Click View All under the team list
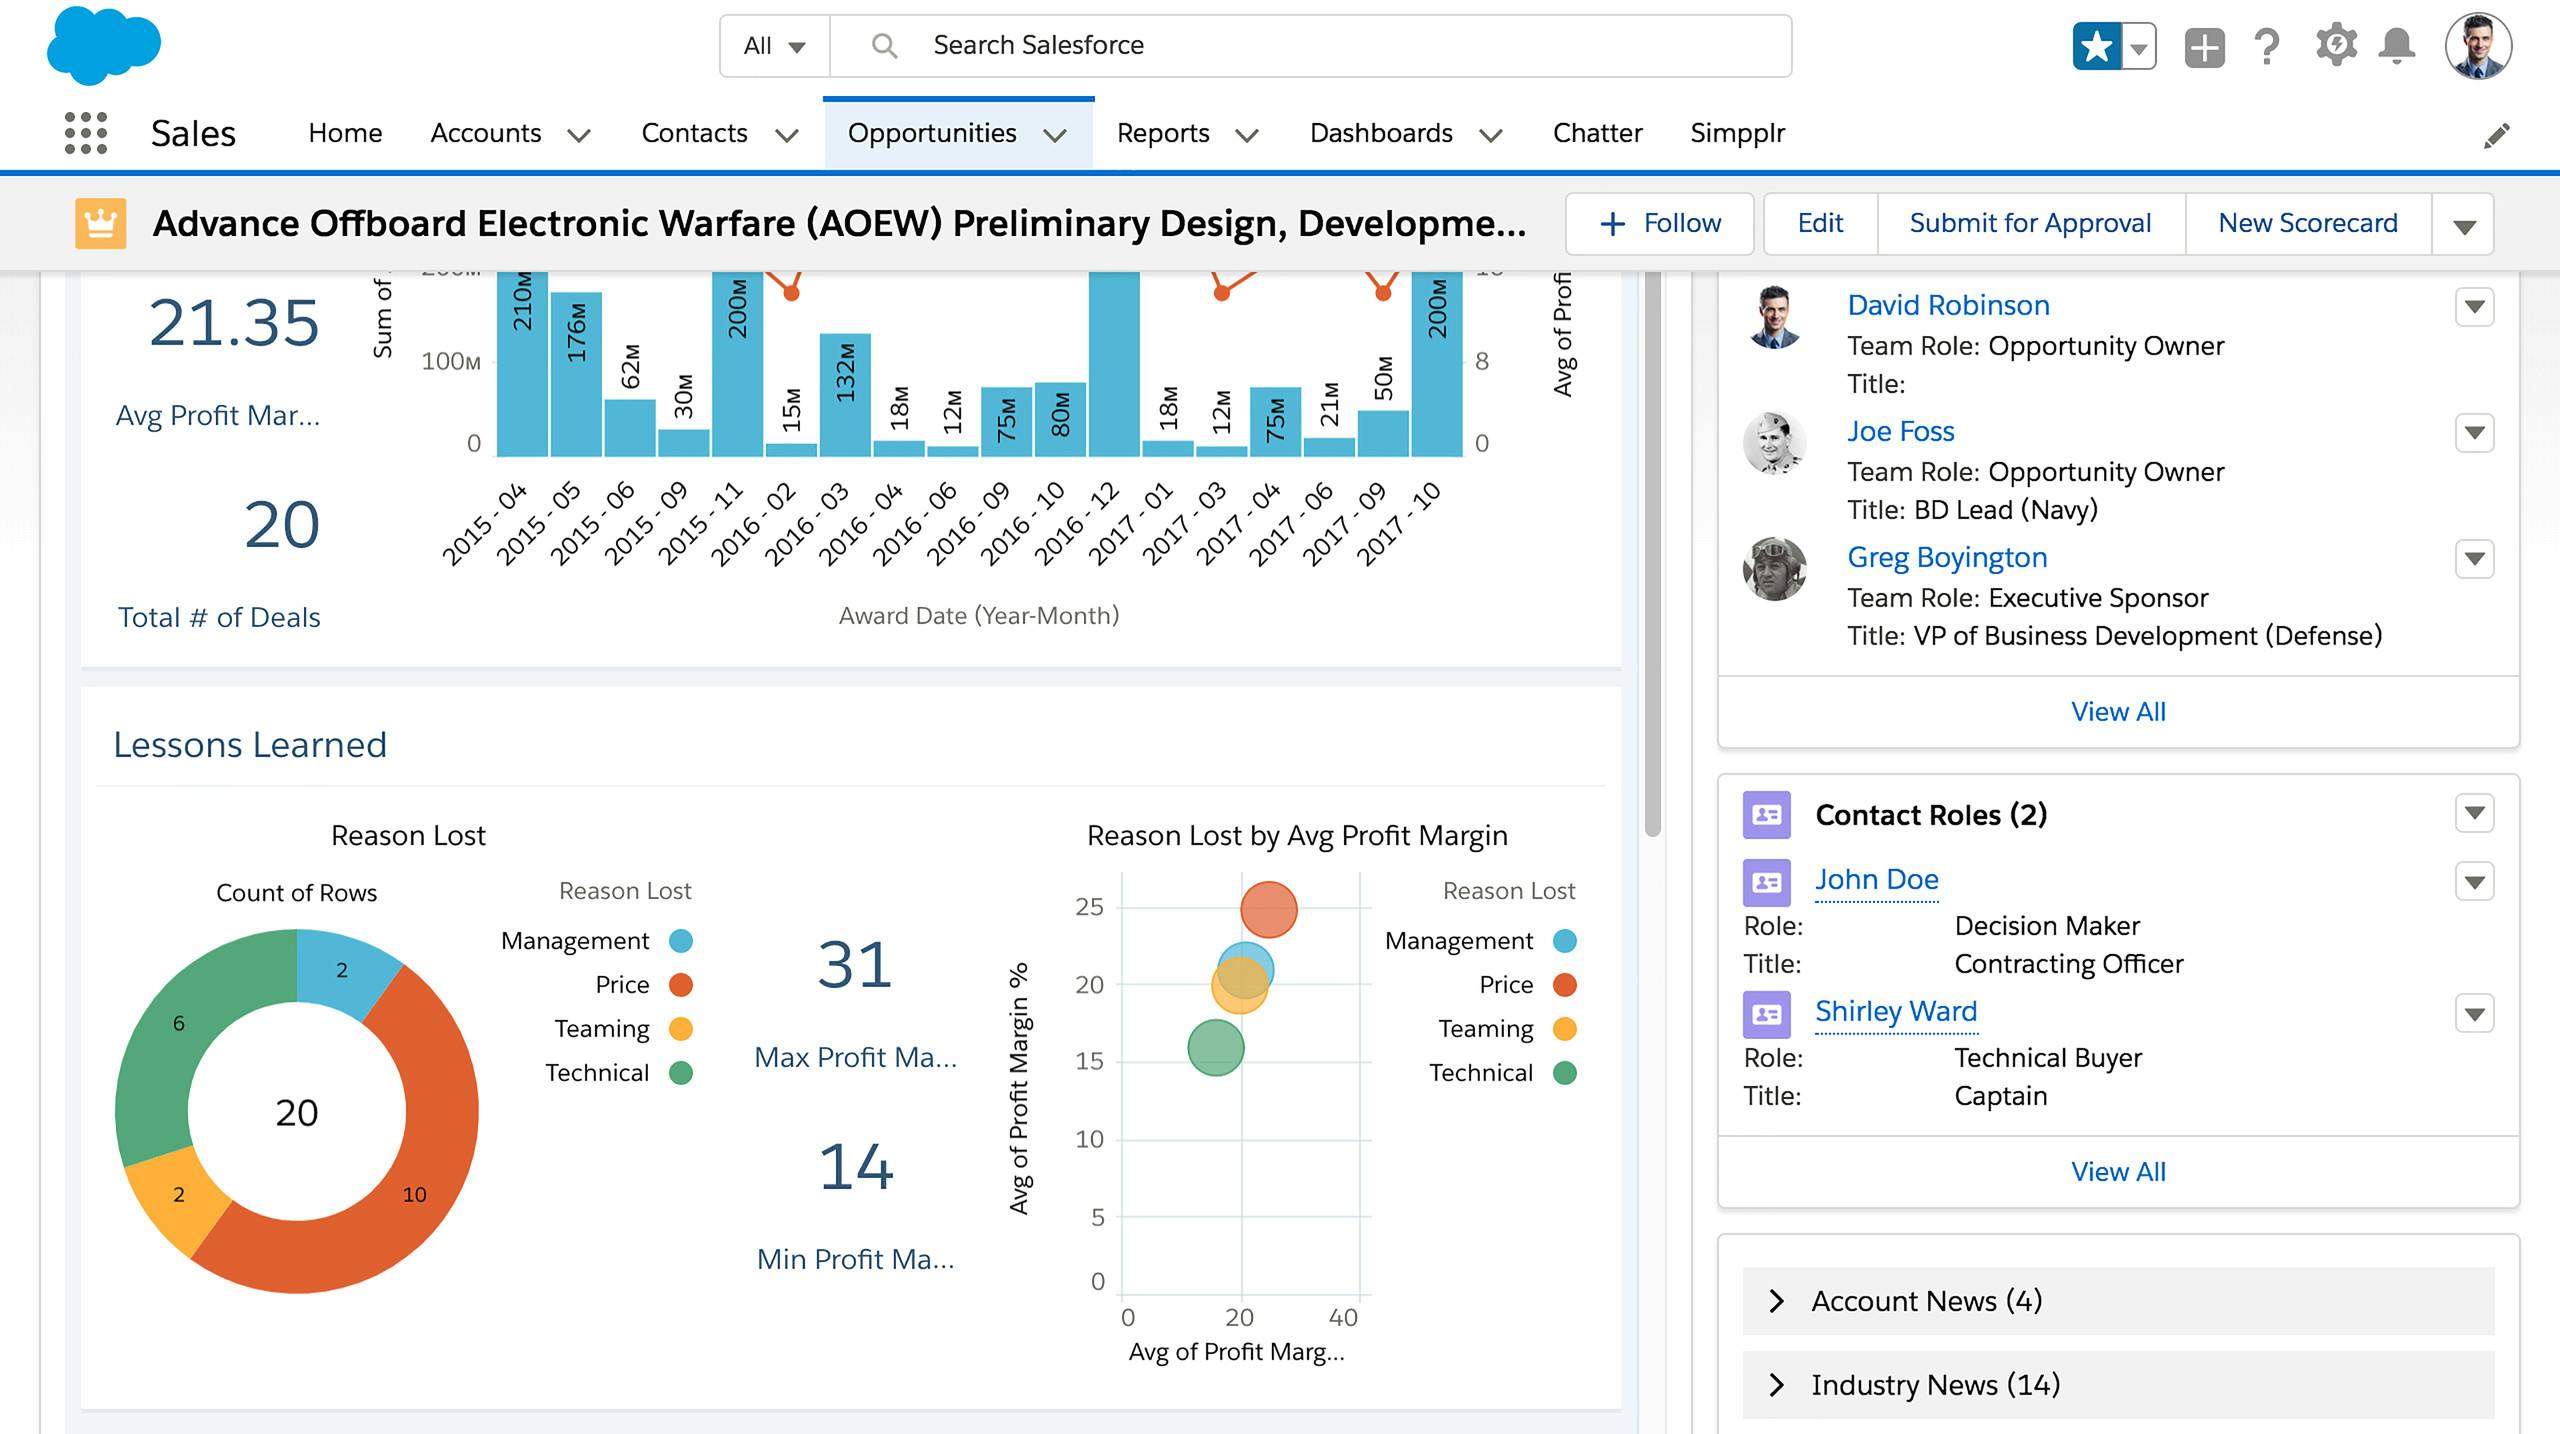The image size is (2560, 1434). coord(2118,712)
